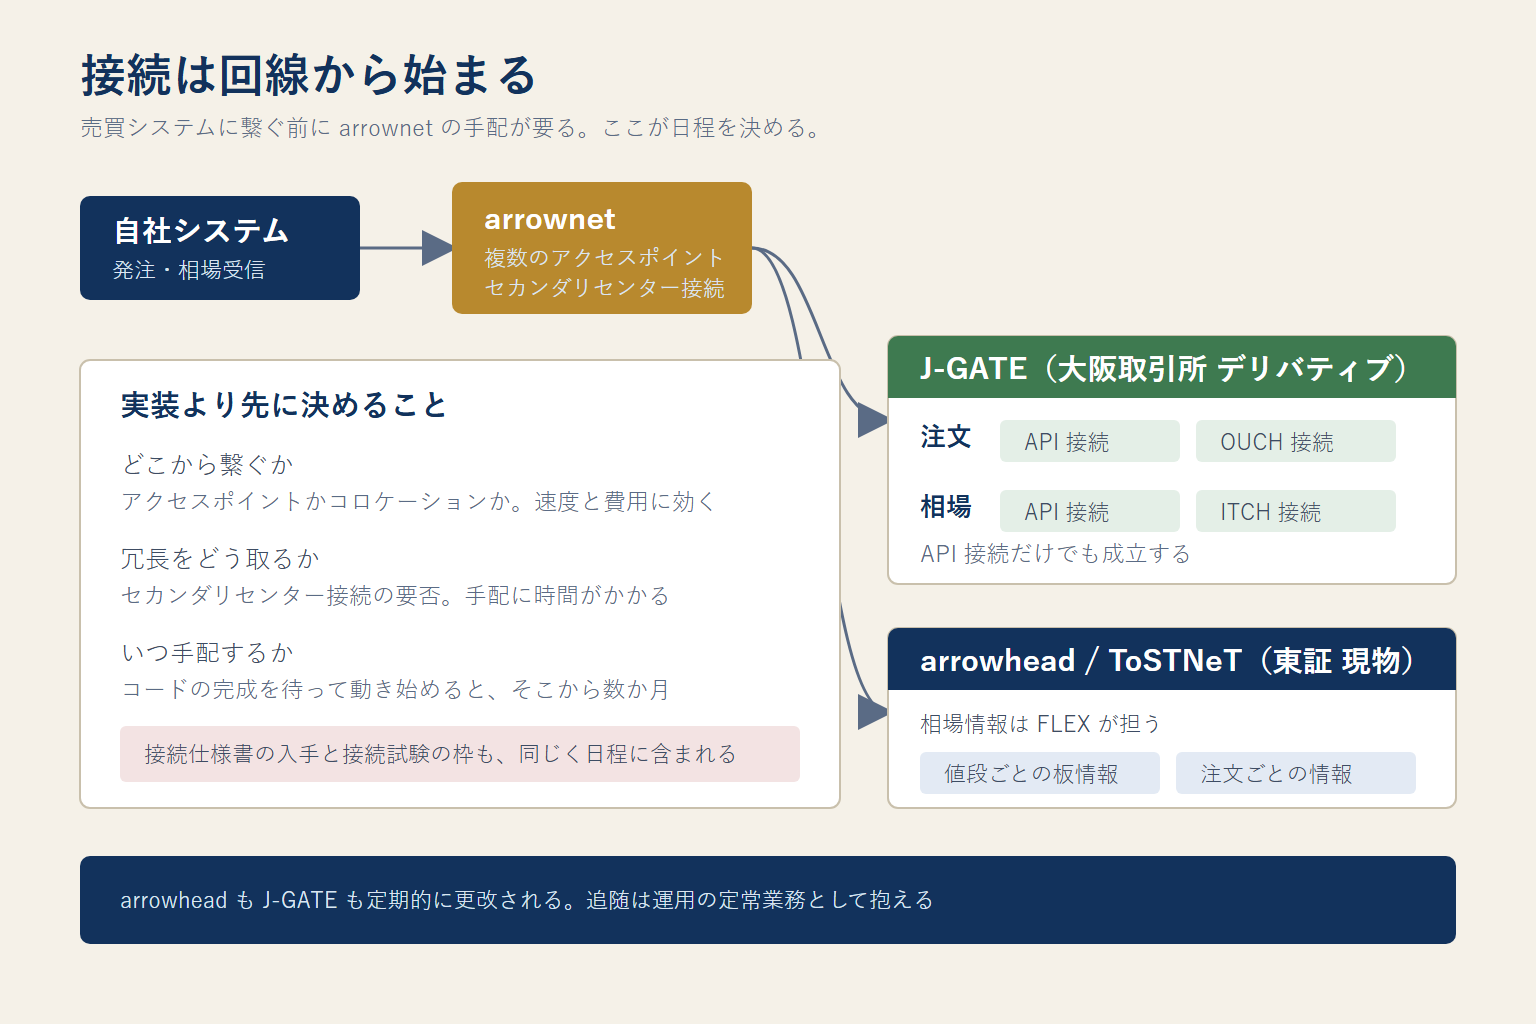Select the arrownet box heading
The height and width of the screenshot is (1024, 1536).
(550, 219)
